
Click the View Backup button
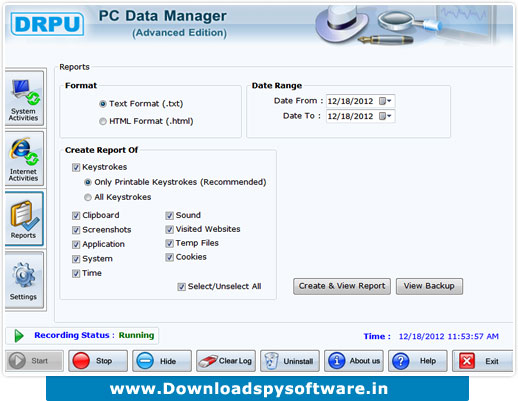pos(429,286)
